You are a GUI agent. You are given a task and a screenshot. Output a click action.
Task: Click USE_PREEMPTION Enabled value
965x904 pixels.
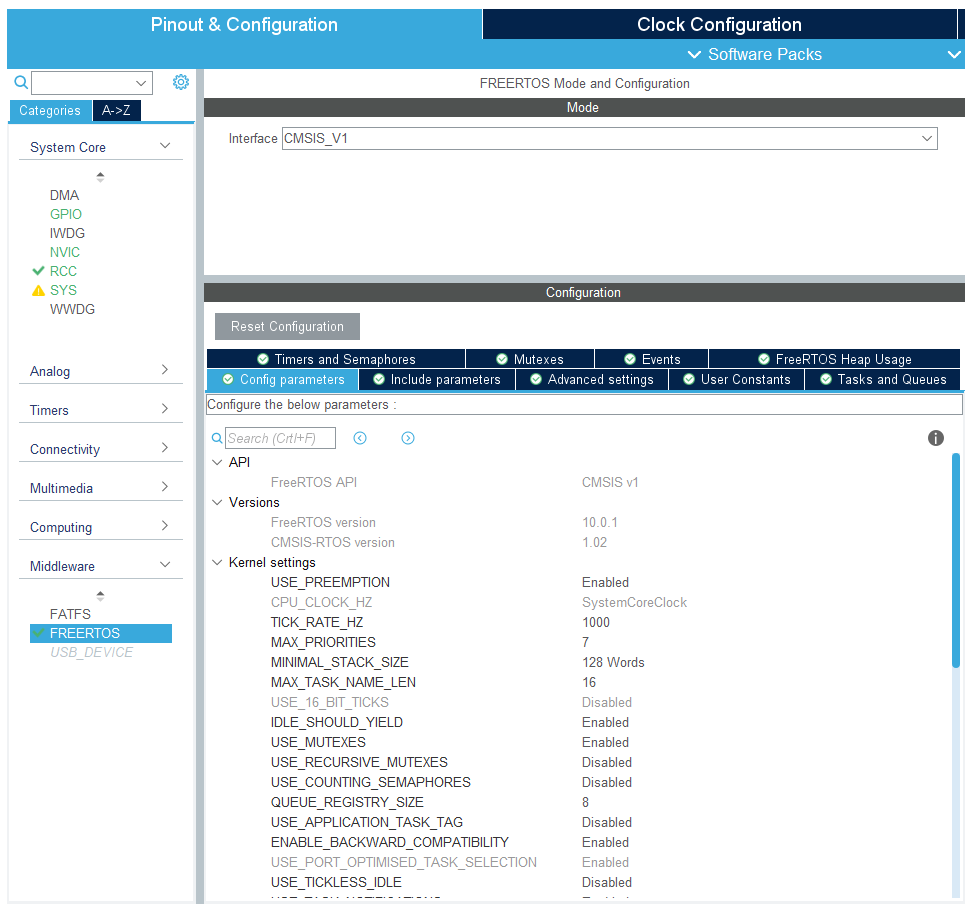coord(606,582)
